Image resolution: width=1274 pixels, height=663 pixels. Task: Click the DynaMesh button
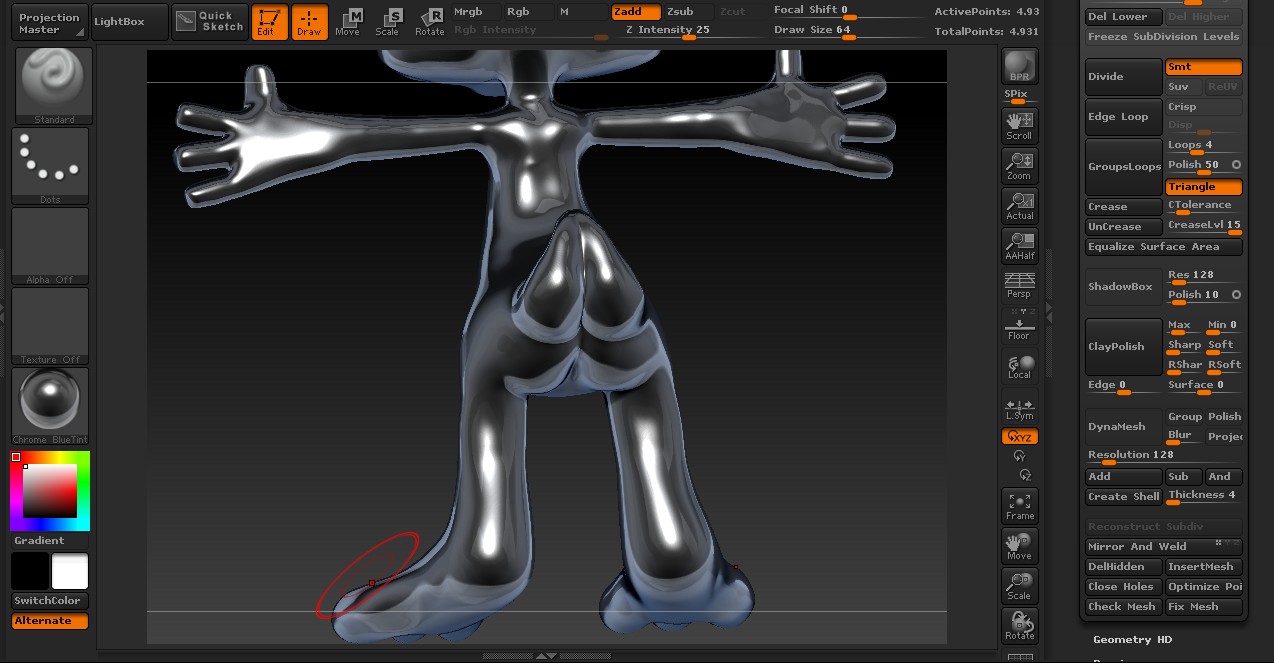click(x=1123, y=427)
